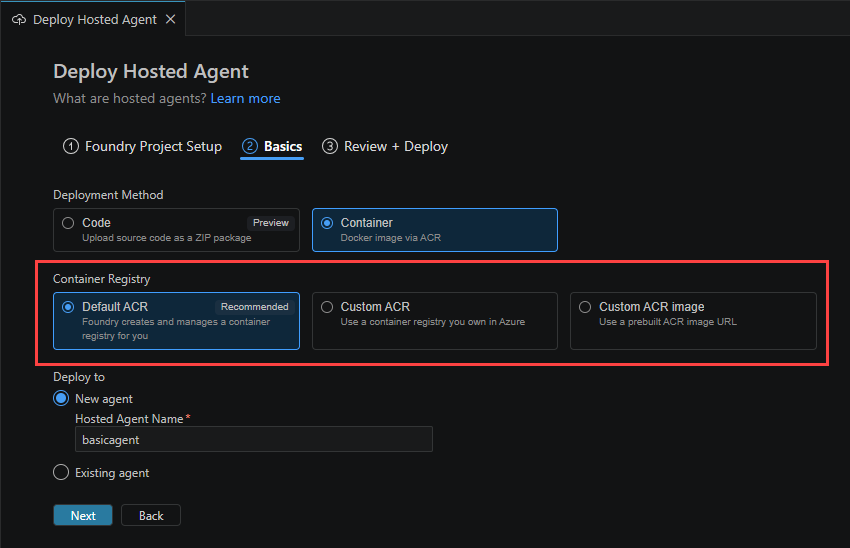This screenshot has height=548, width=850.
Task: Select the New agent radio button
Action: [61, 398]
